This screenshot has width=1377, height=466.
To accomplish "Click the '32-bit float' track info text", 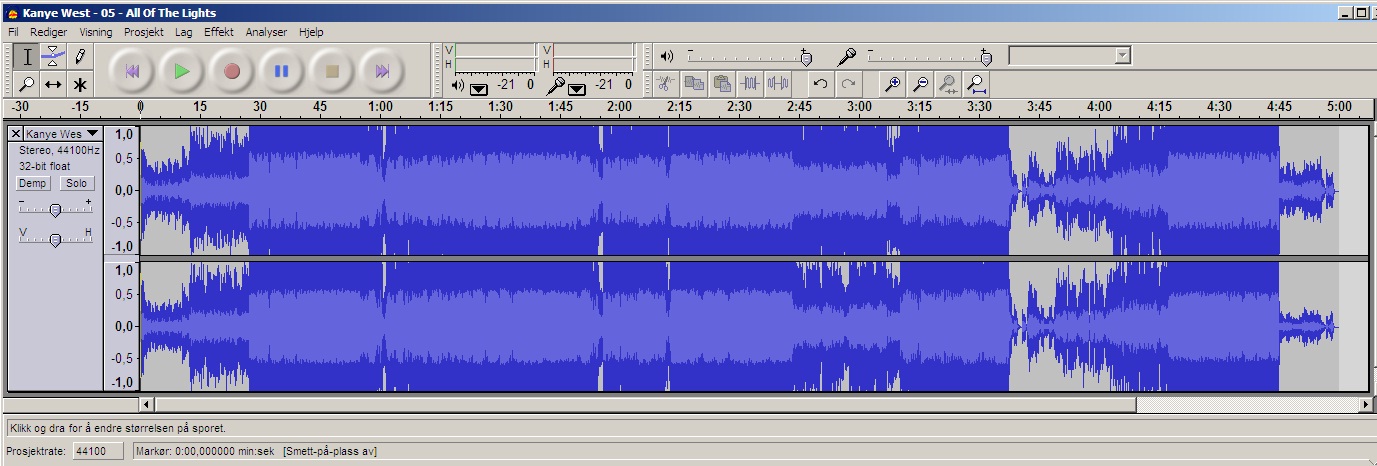I will coord(45,166).
